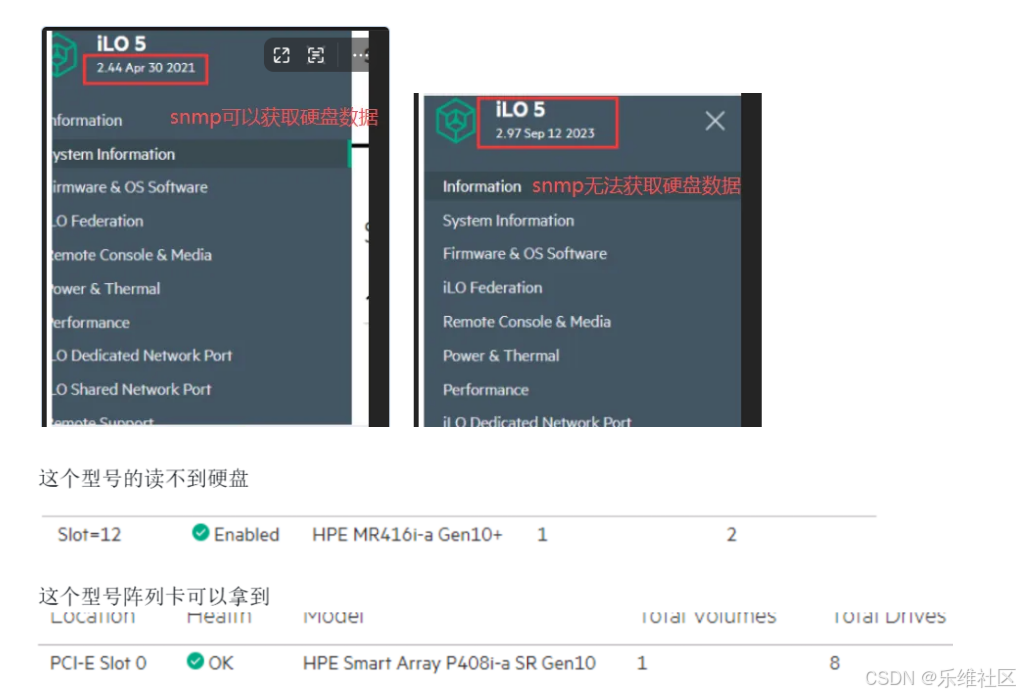Click the fullscreen expand icon on the left image
The height and width of the screenshot is (696, 1020).
281,55
